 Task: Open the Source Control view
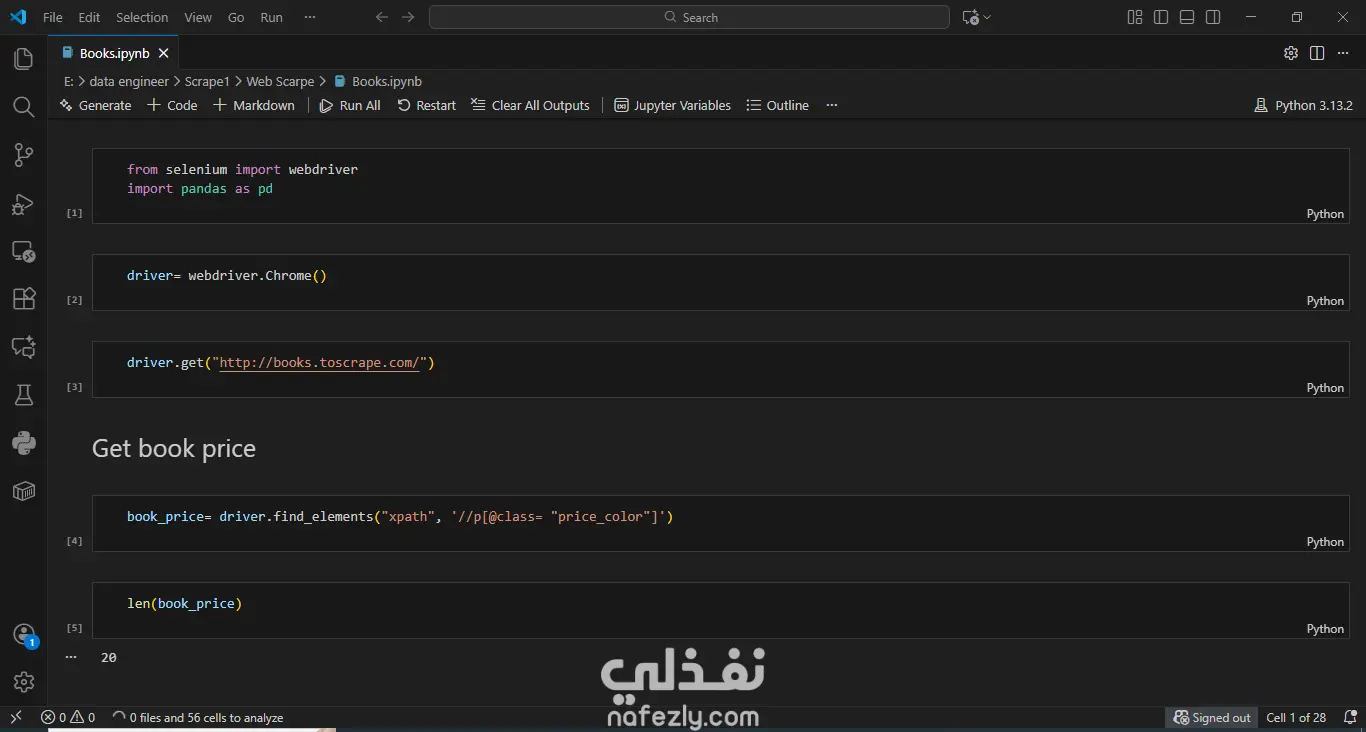coord(24,155)
